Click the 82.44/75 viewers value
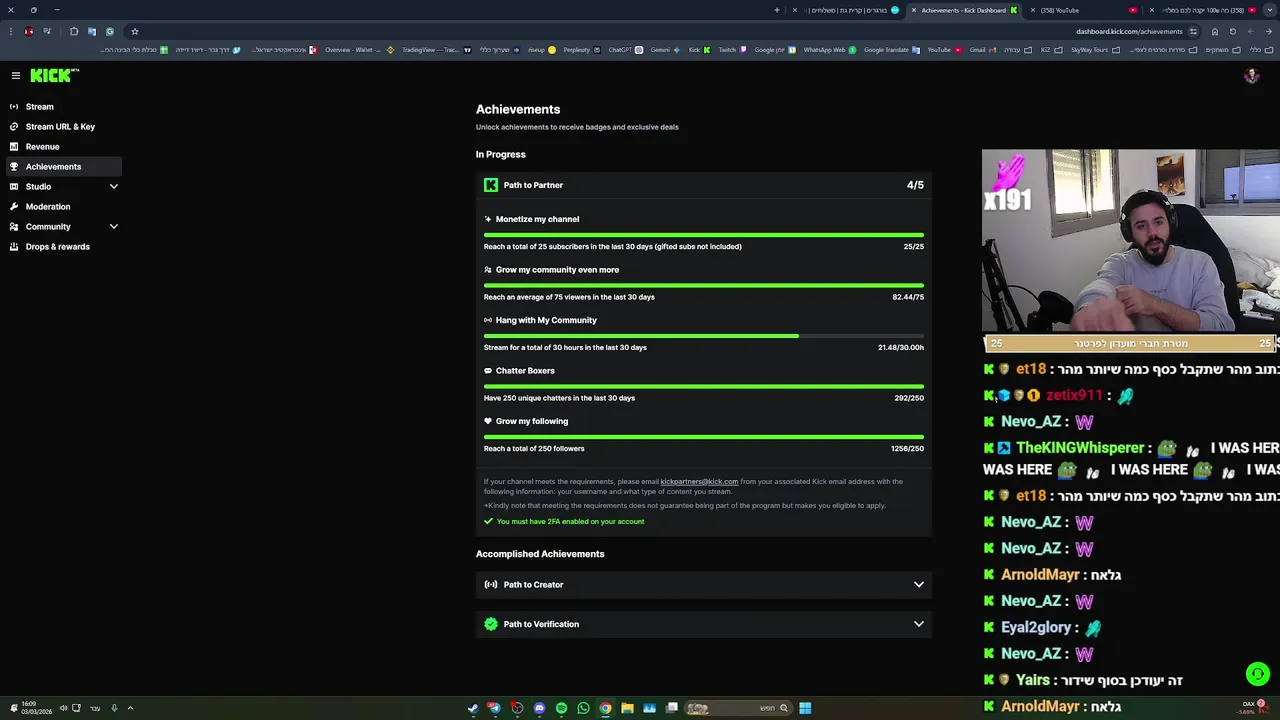 pyautogui.click(x=908, y=297)
